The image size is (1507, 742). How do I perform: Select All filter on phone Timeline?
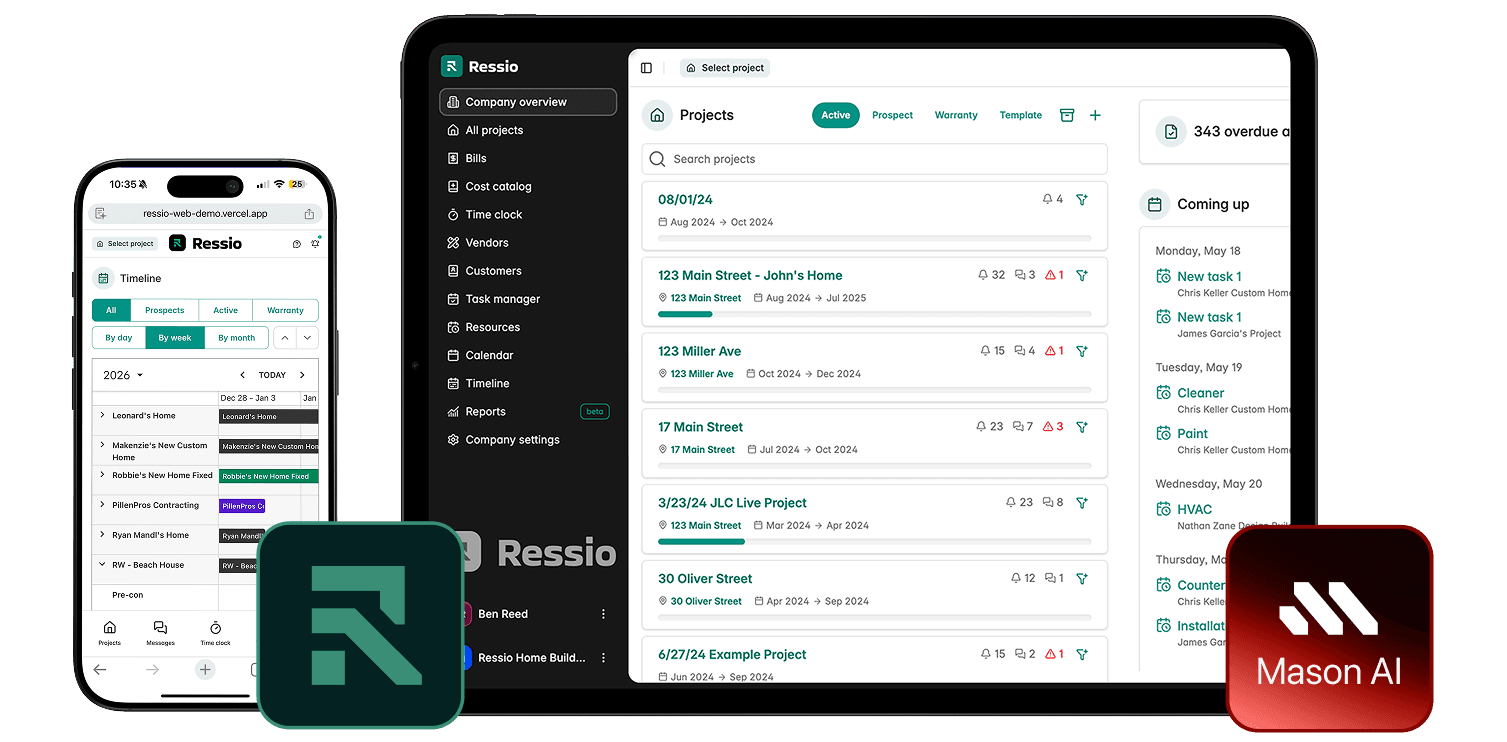(111, 310)
